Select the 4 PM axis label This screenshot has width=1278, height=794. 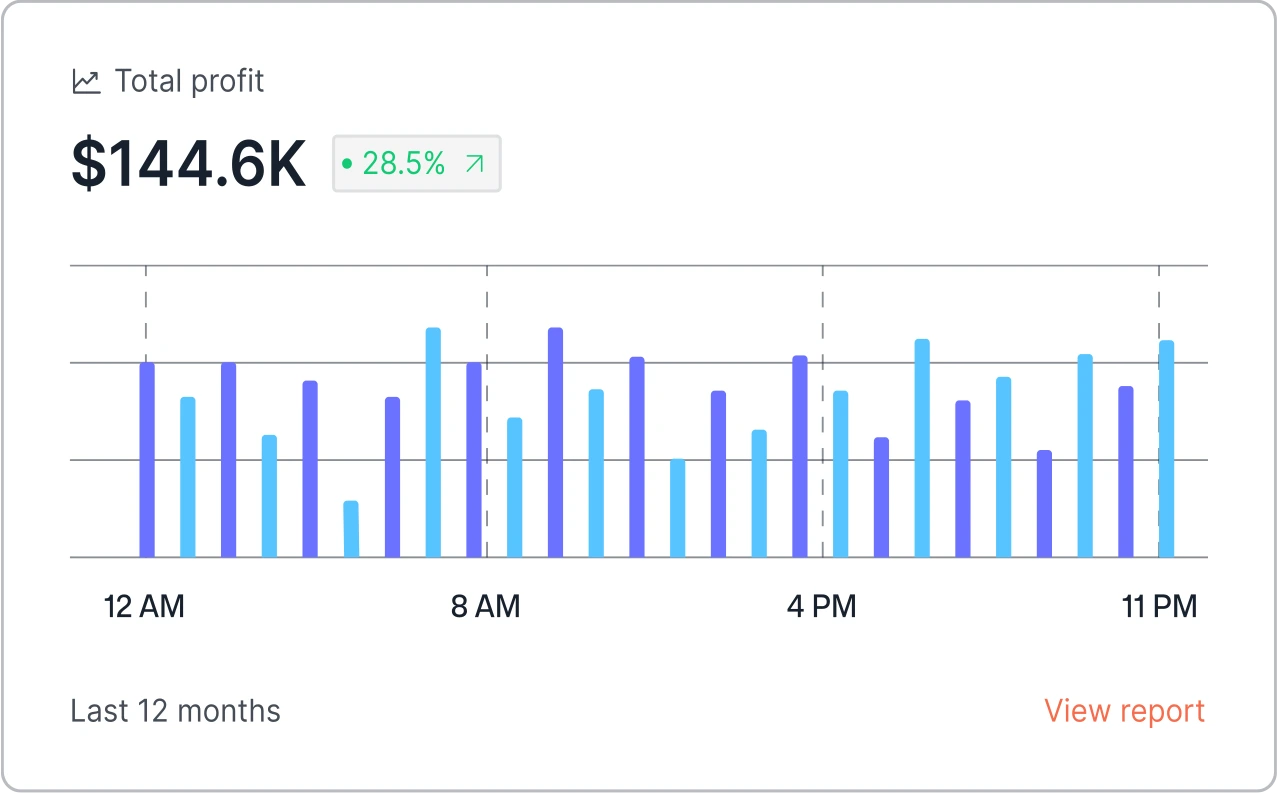[x=821, y=607]
